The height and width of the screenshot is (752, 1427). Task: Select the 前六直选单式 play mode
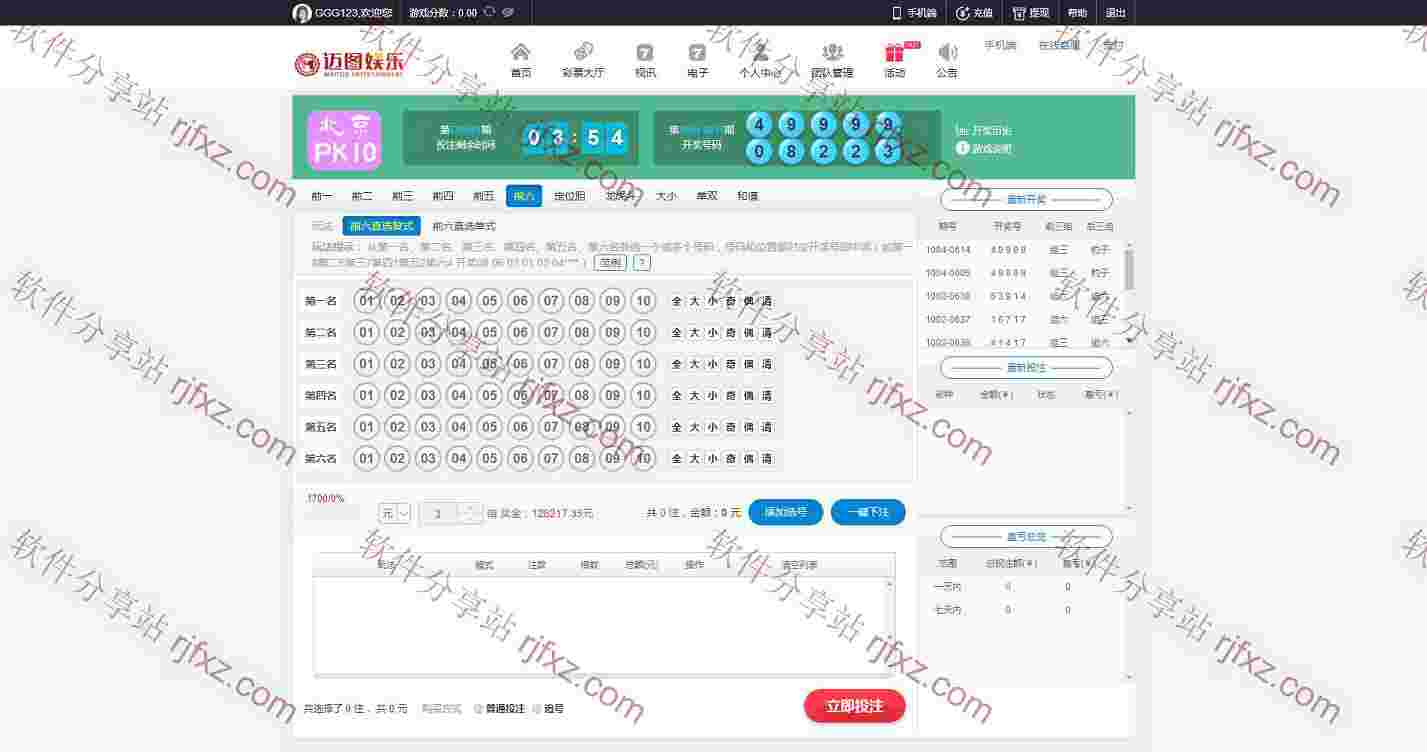[464, 226]
